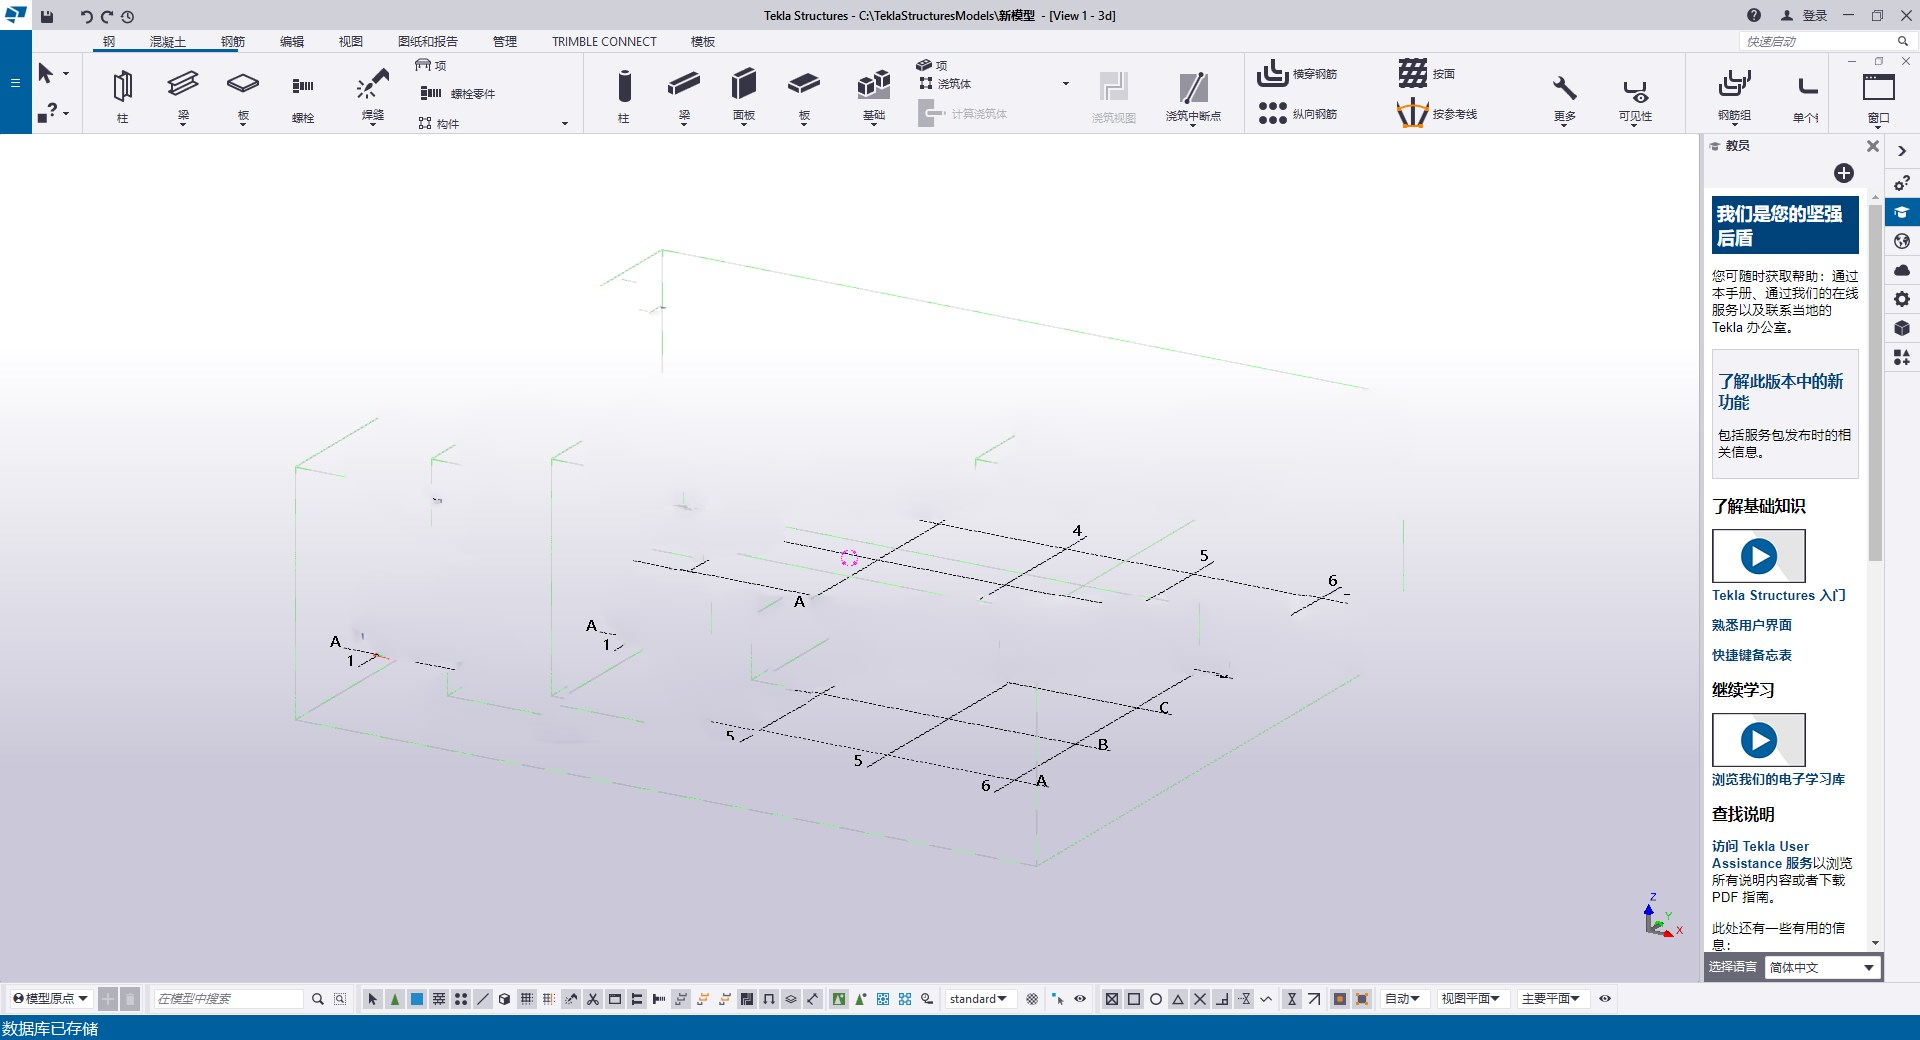Image resolution: width=1920 pixels, height=1040 pixels.
Task: Open the cloud side panel icon
Action: tap(1902, 270)
